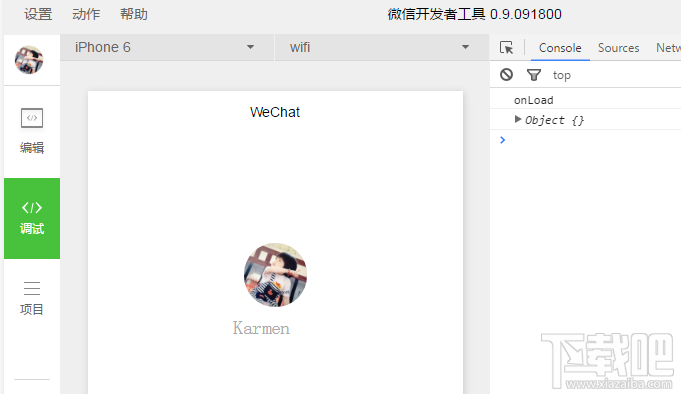Viewport: 681px width, 394px height.
Task: Open the 帮助 menu
Action: click(134, 14)
